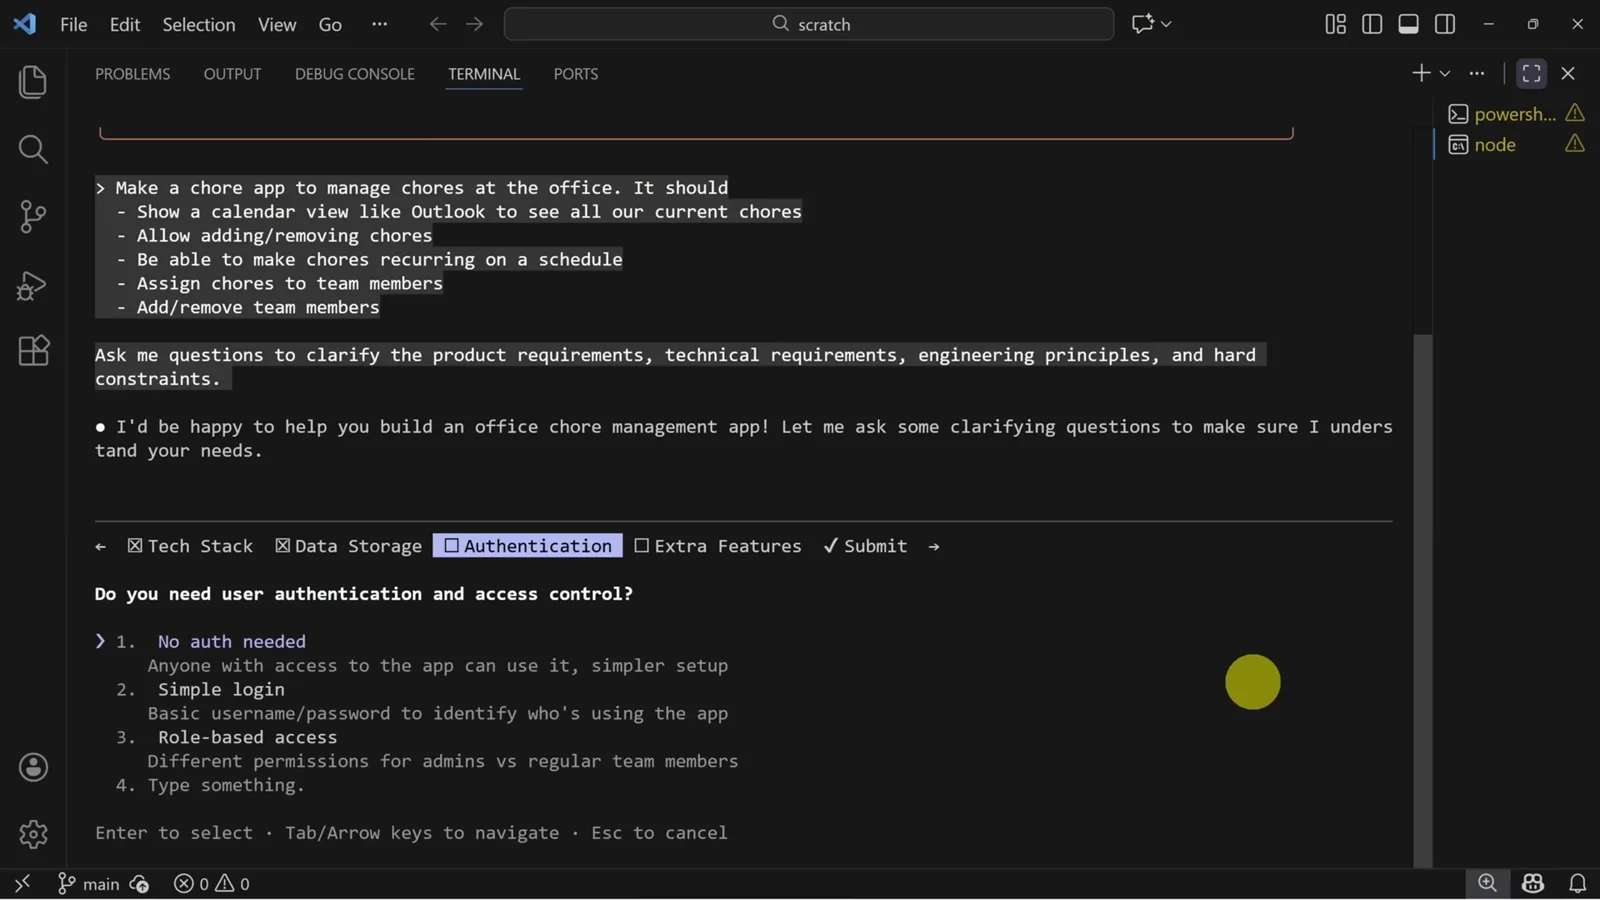Switch to the OUTPUT tab
This screenshot has width=1600, height=900.
pos(232,74)
